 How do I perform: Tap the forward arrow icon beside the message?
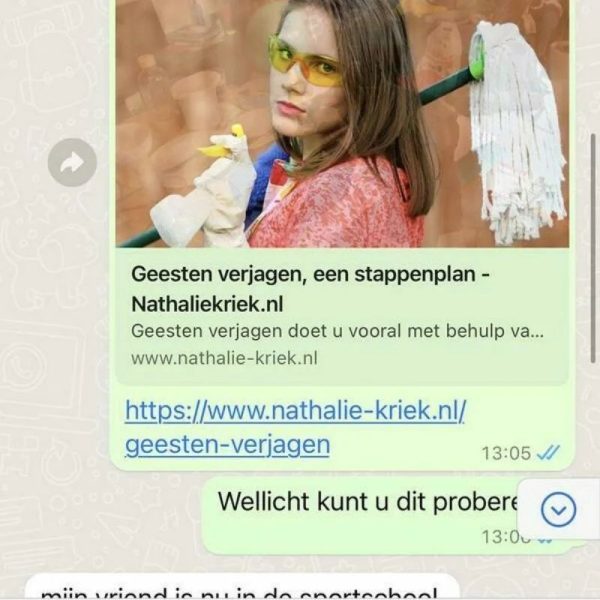pyautogui.click(x=72, y=162)
